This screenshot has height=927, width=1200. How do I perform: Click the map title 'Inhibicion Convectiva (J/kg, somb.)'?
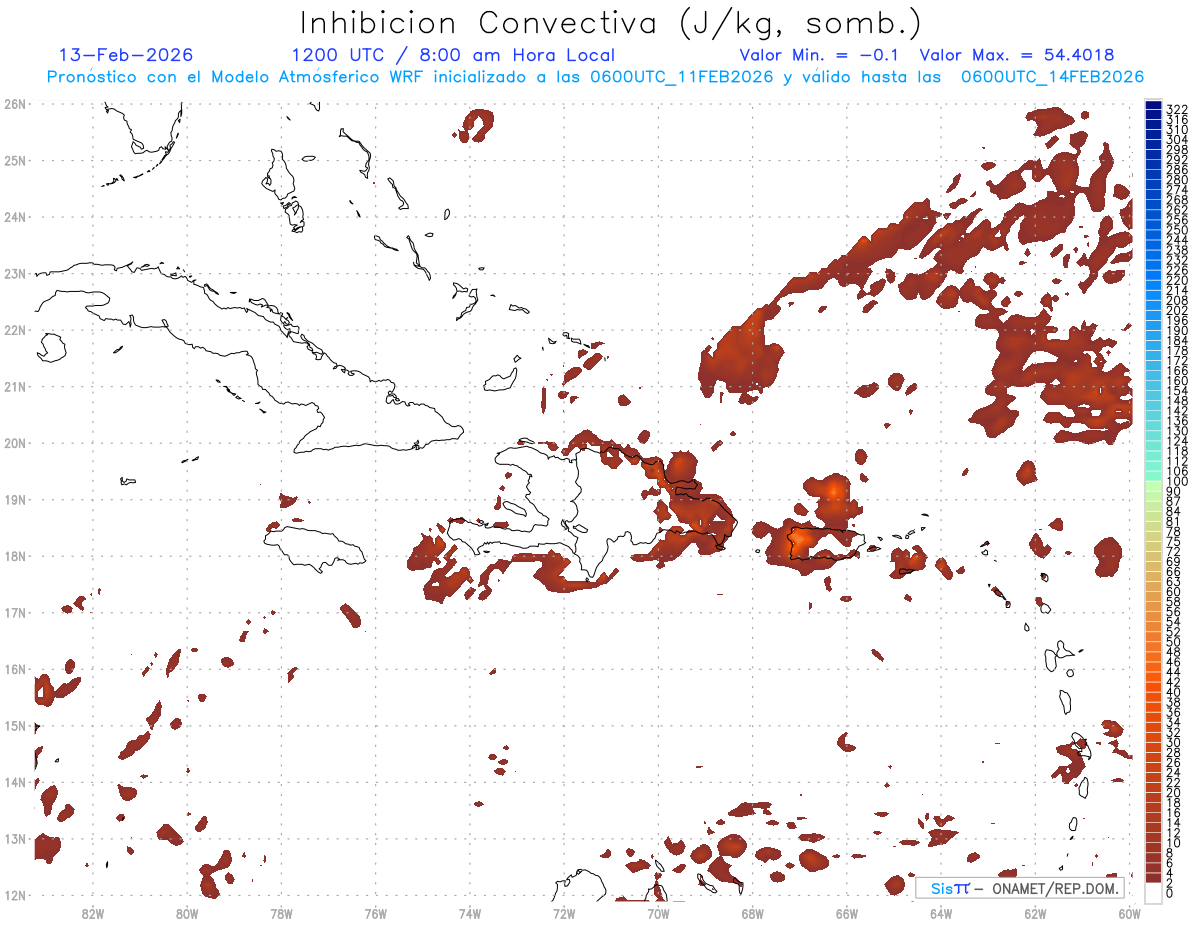click(611, 23)
